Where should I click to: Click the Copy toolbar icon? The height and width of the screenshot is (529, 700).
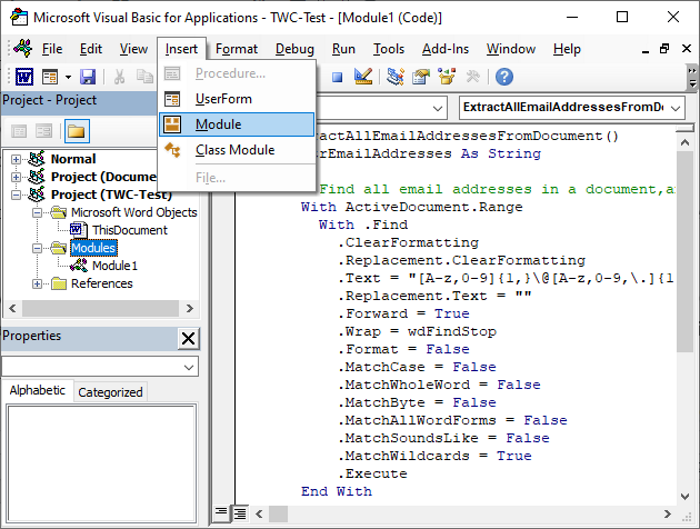pos(145,77)
